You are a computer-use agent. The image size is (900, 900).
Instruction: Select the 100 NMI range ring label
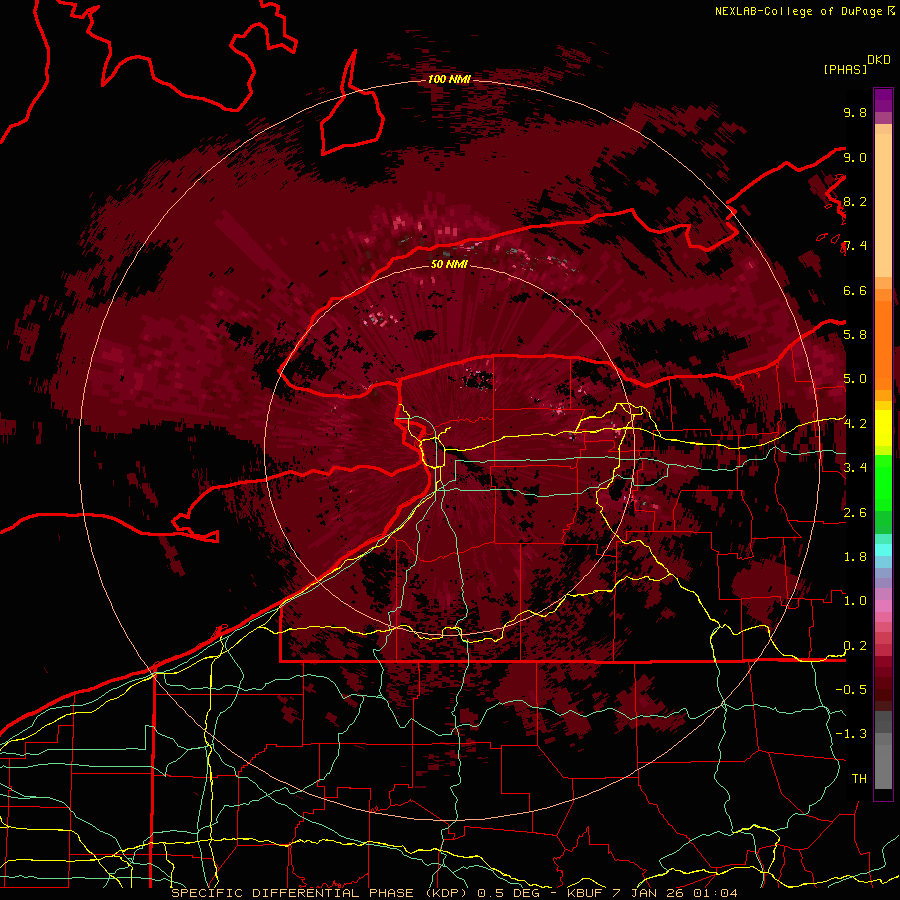[x=449, y=79]
